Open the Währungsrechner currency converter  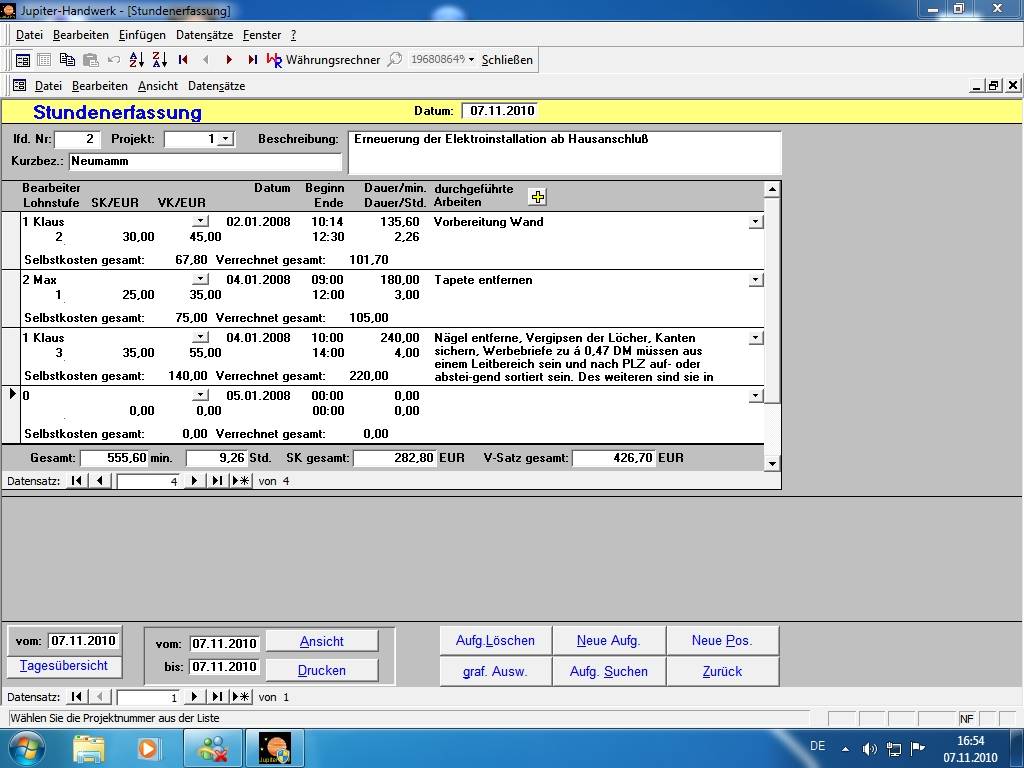coord(323,60)
